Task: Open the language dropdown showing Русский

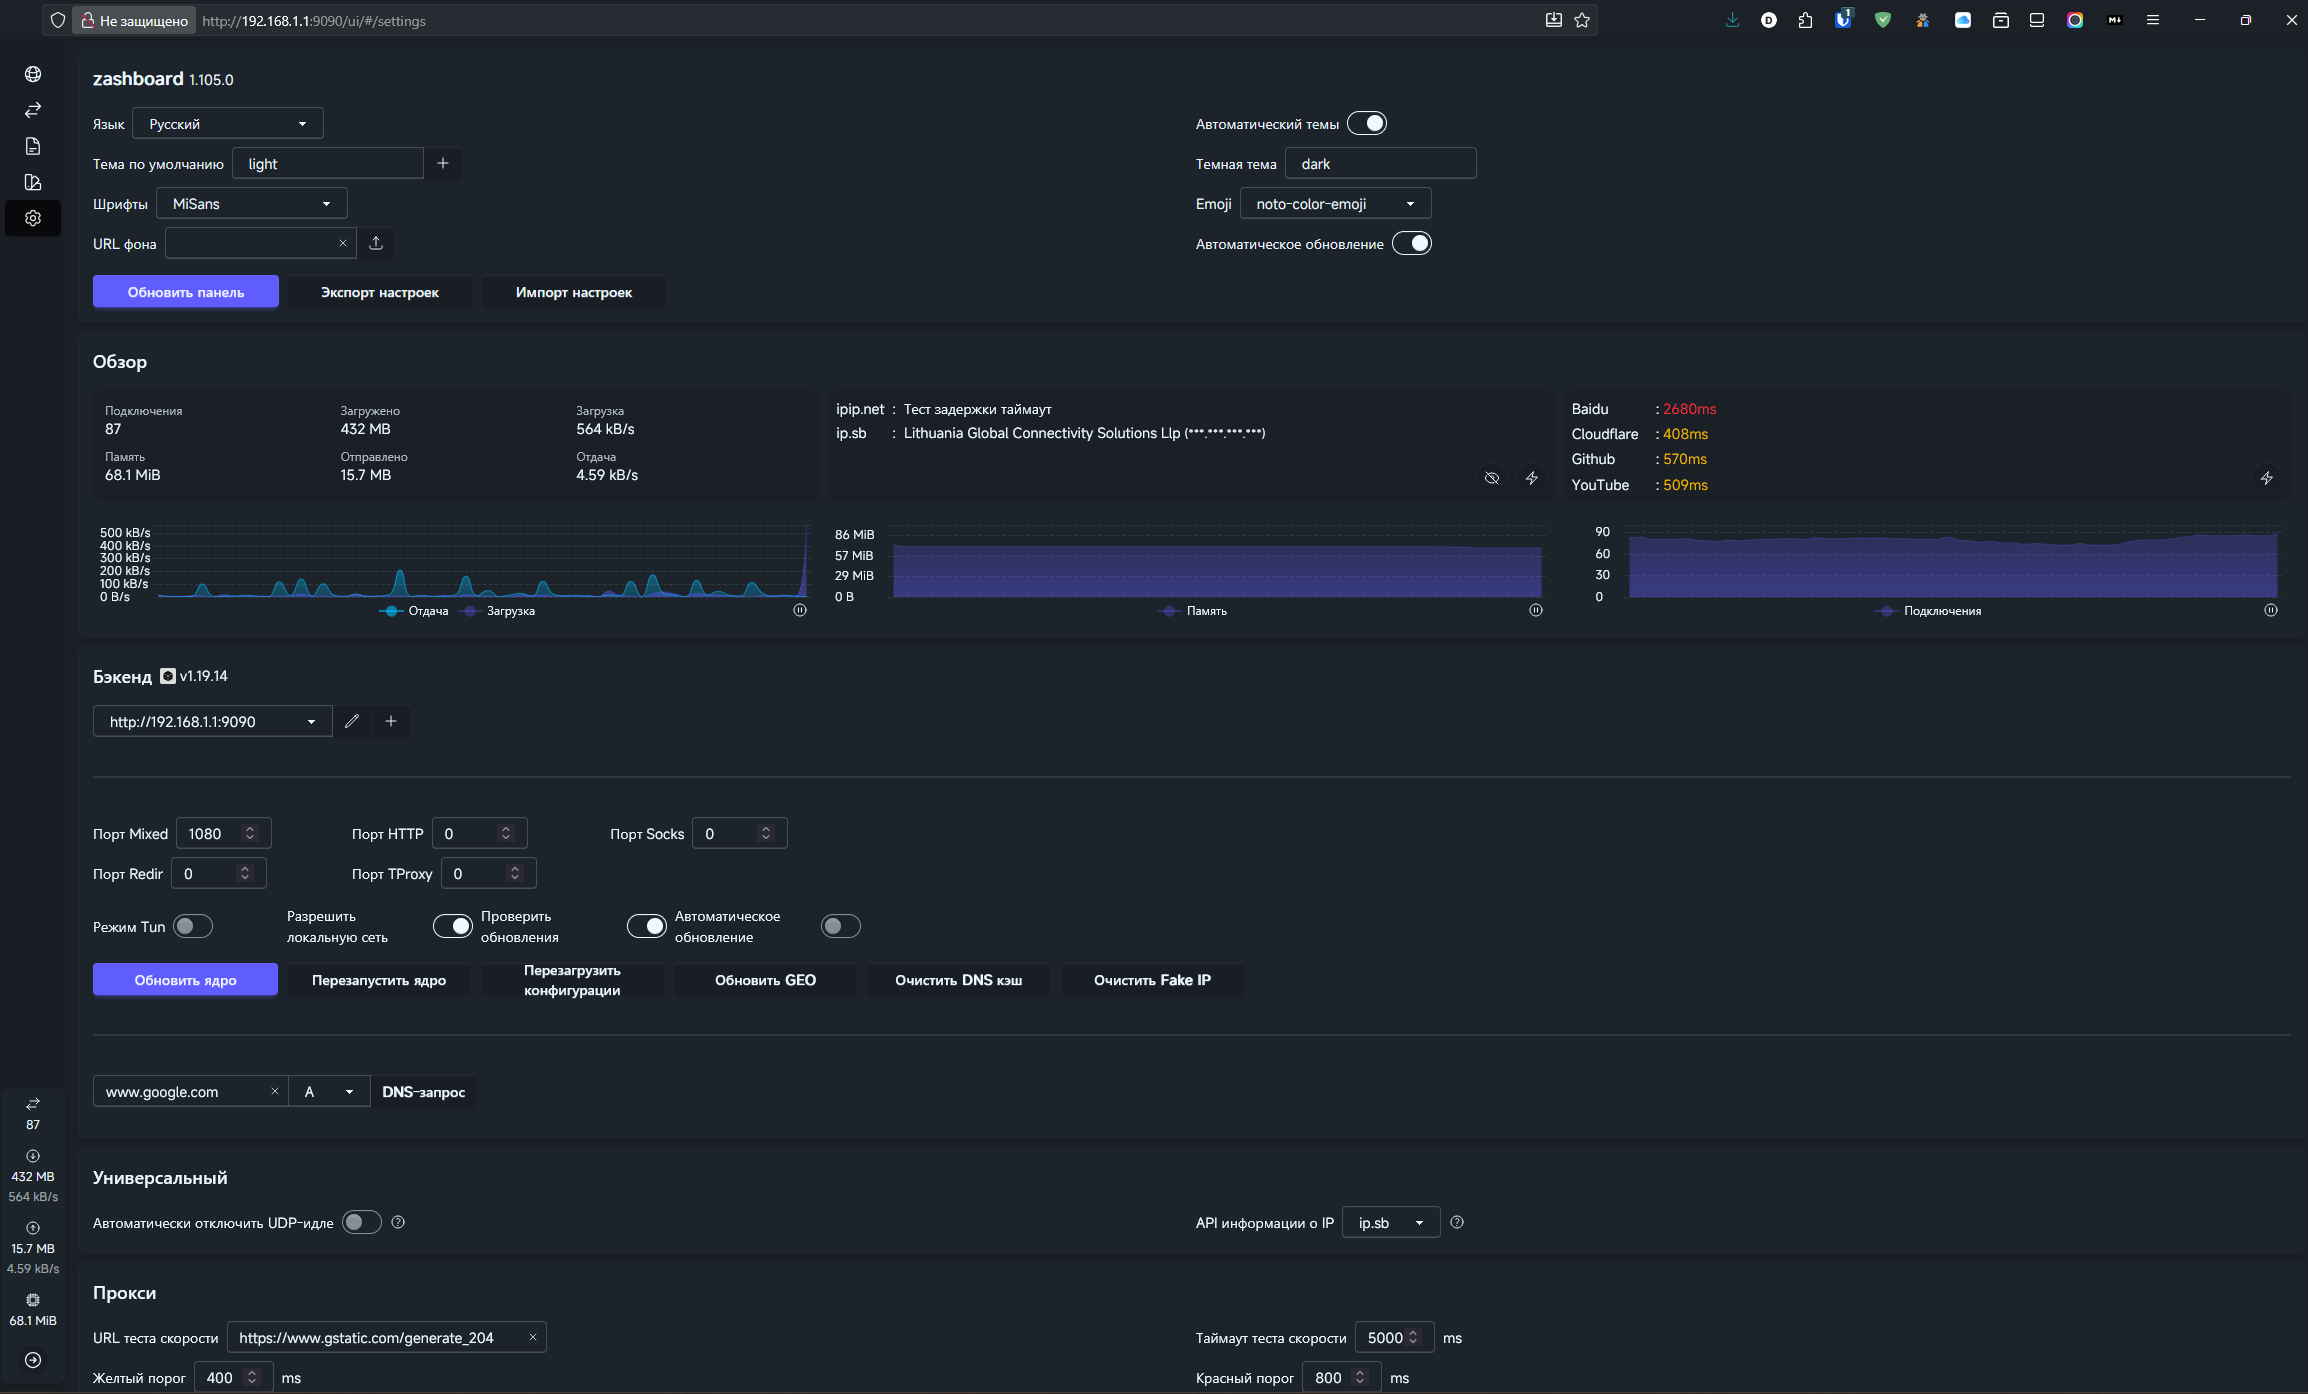Action: click(228, 123)
